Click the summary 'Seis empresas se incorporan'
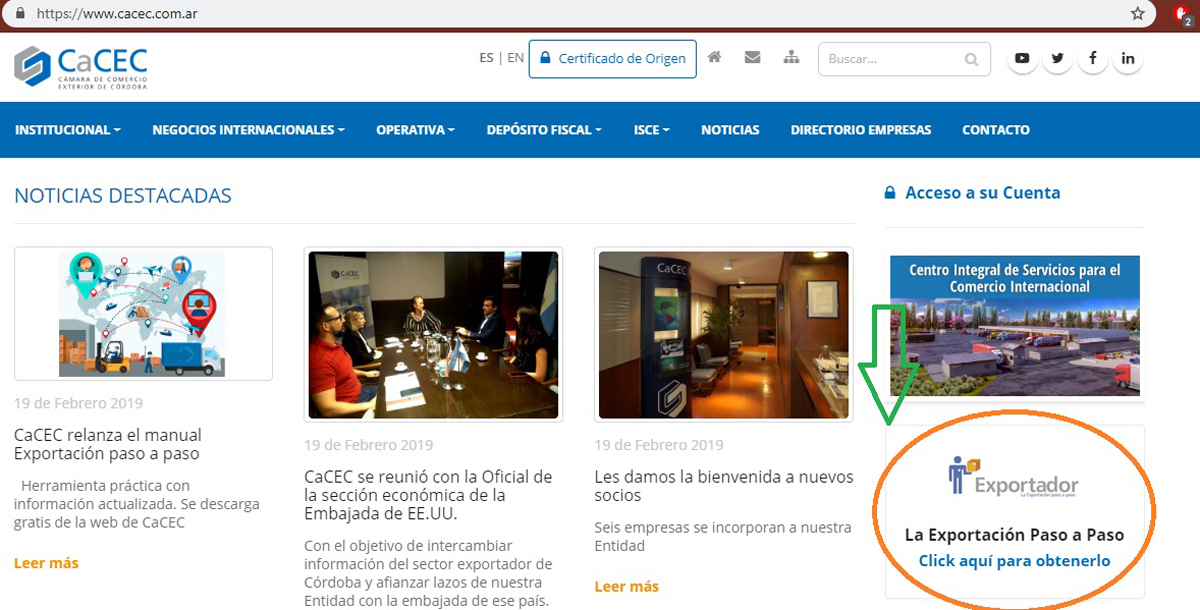This screenshot has width=1200, height=610. (723, 537)
